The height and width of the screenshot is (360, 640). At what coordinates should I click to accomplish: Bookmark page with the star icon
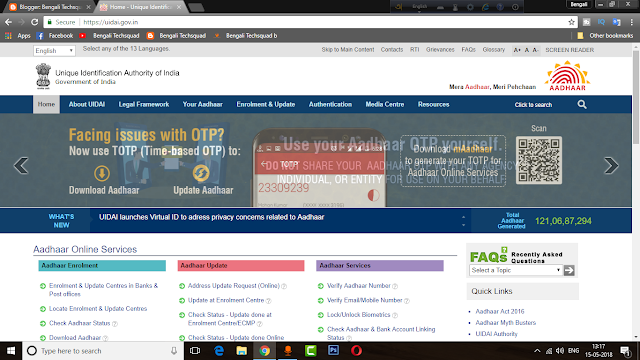[x=571, y=22]
